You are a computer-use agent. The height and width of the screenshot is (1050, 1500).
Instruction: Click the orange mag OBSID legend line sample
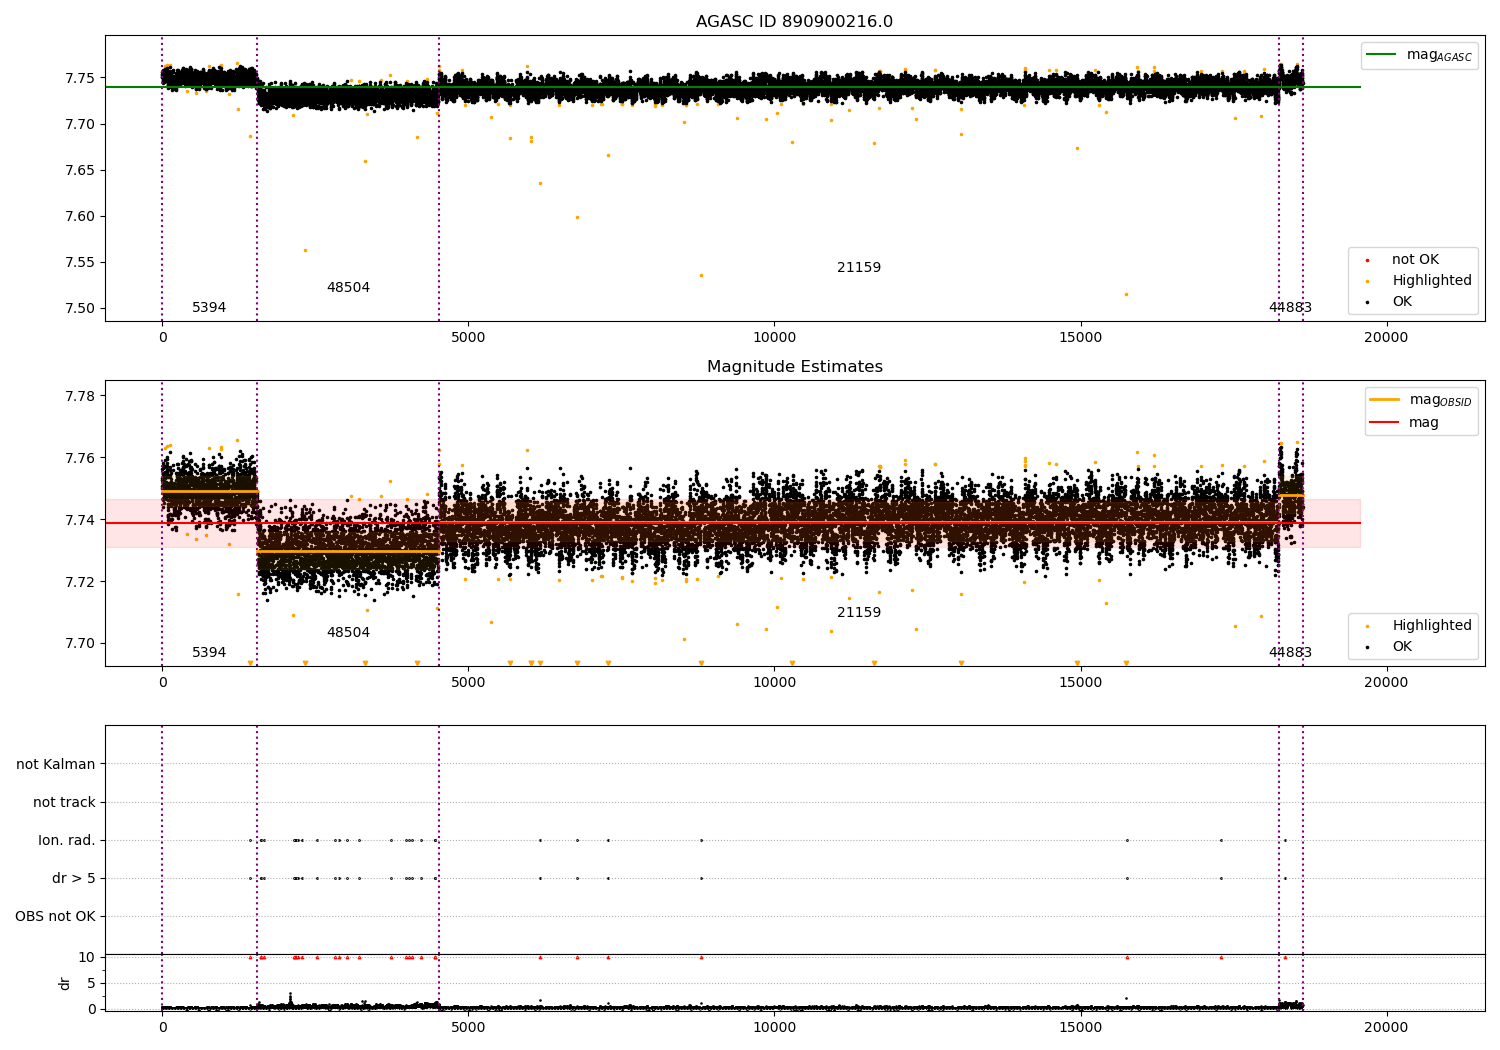click(x=1385, y=400)
